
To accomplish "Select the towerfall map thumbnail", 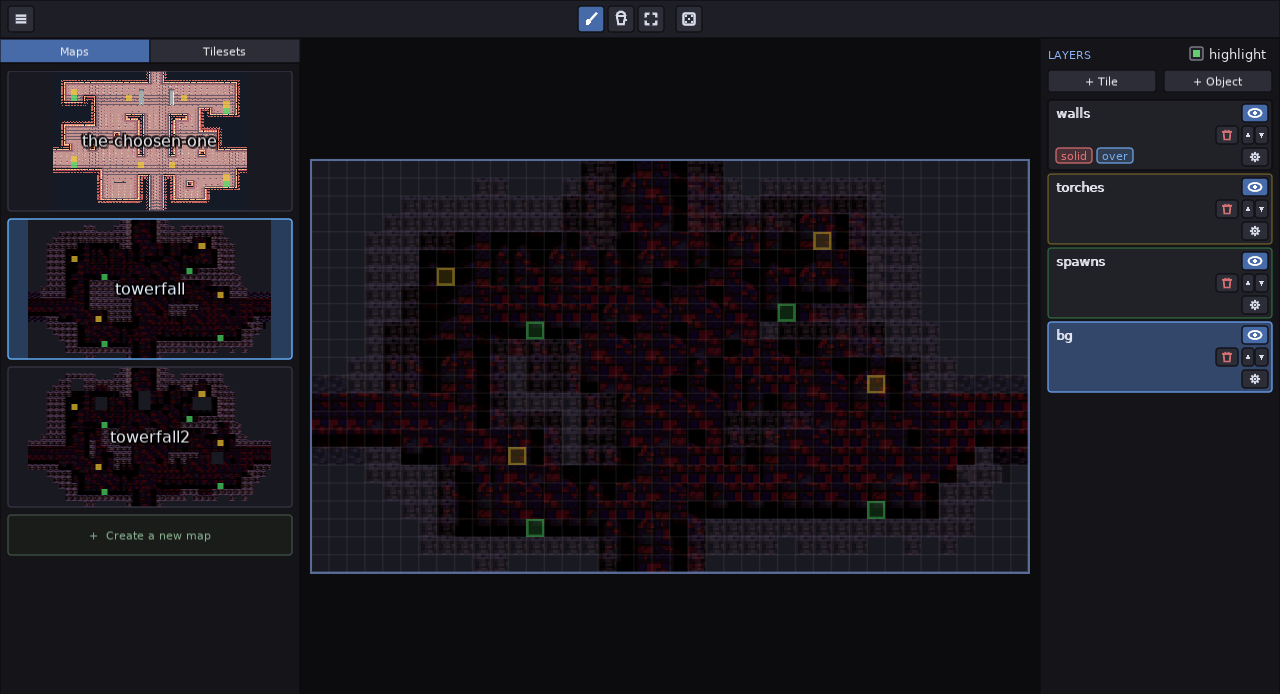I will 150,289.
